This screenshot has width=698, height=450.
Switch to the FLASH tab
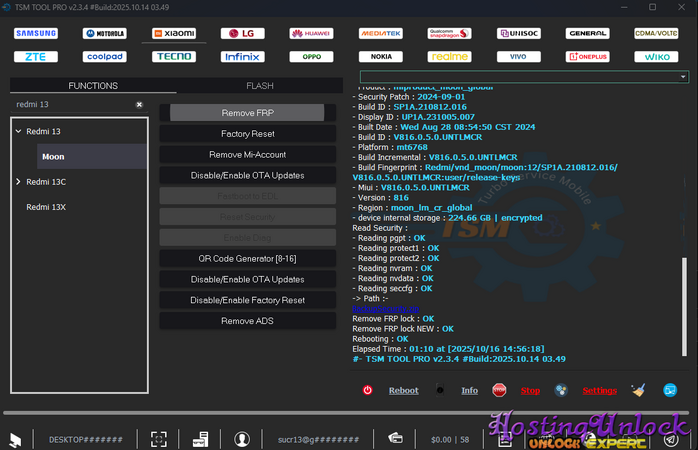259,86
